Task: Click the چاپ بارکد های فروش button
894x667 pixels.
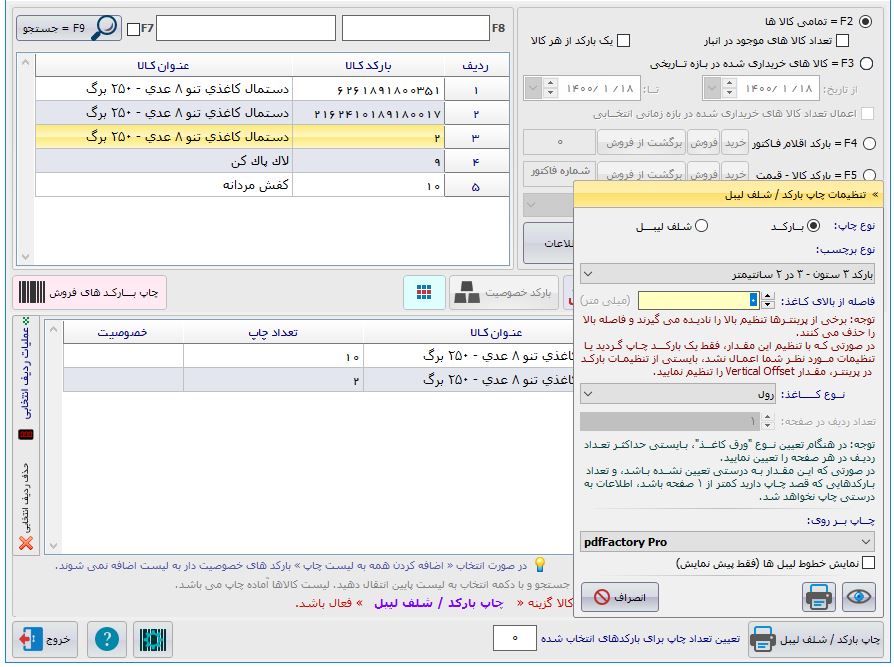Action: [x=91, y=292]
